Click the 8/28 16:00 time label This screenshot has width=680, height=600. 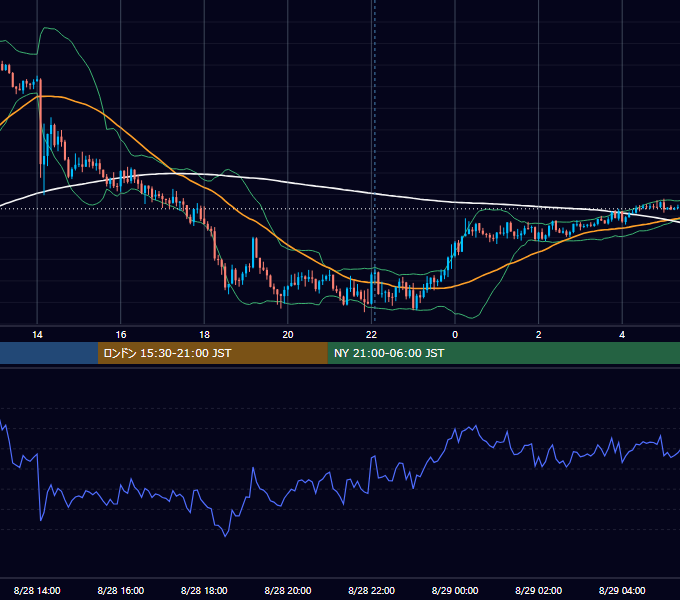pos(121,590)
